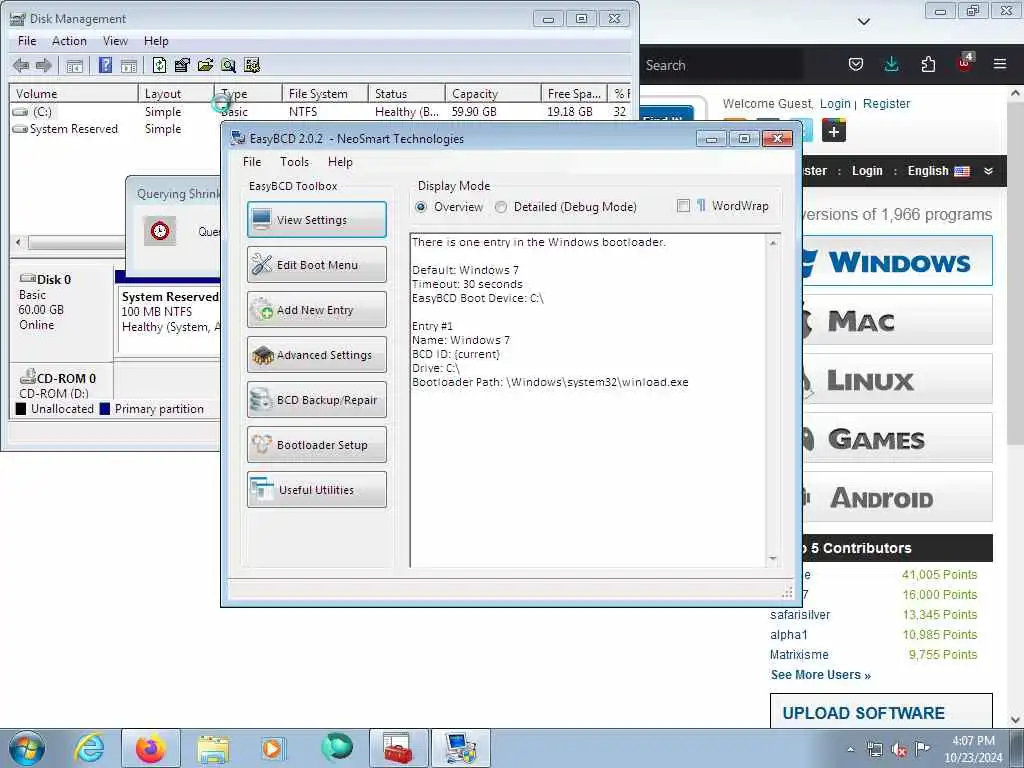The image size is (1024, 768).
Task: Click scroll-down arrow in EasyBCD text pane
Action: click(x=773, y=559)
